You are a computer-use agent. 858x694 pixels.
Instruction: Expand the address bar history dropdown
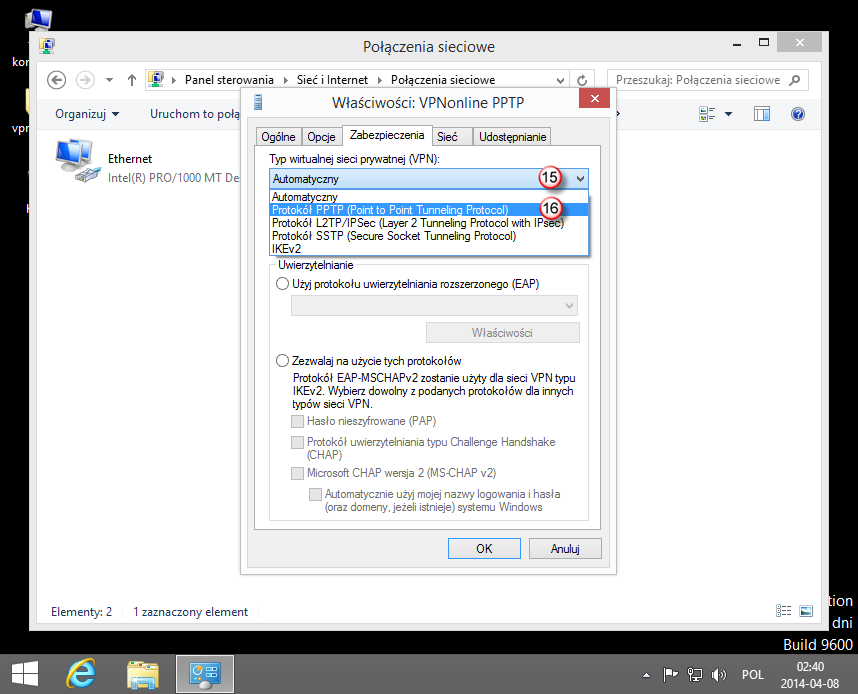[560, 80]
